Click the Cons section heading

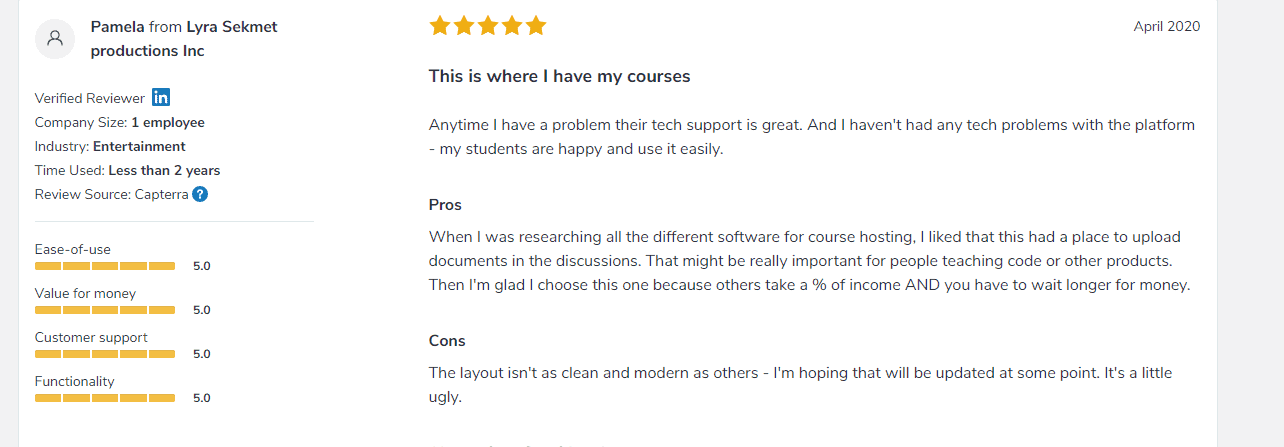(447, 341)
